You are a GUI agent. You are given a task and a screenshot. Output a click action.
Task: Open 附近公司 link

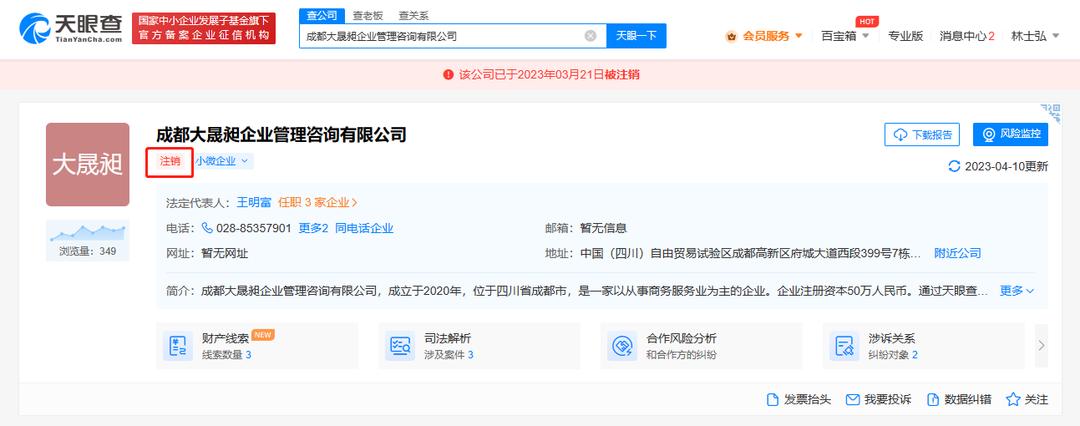[x=957, y=253]
